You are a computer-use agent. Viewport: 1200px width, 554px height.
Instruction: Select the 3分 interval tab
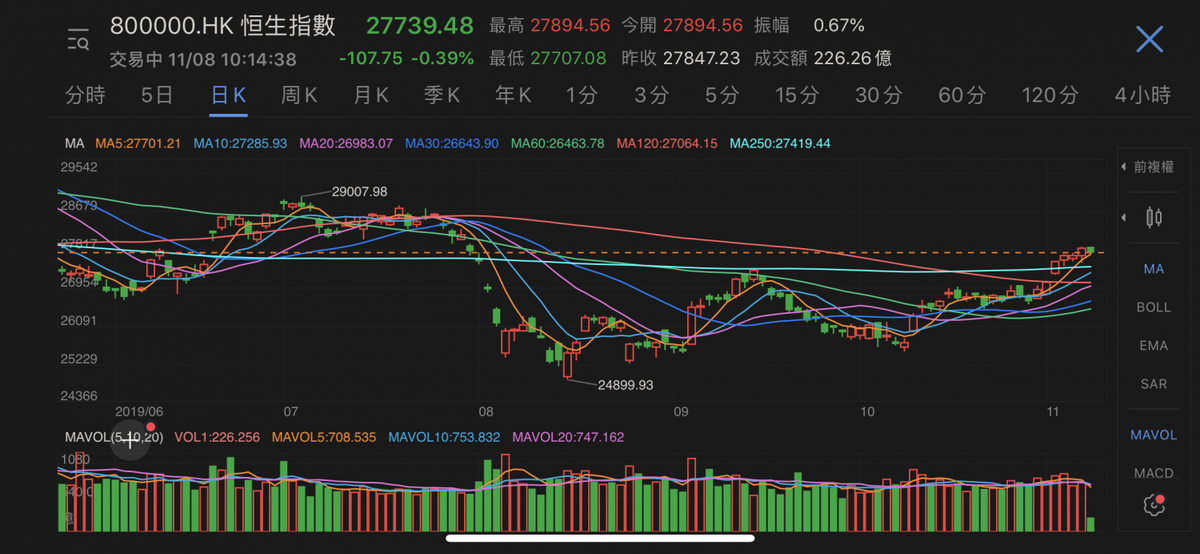point(651,96)
